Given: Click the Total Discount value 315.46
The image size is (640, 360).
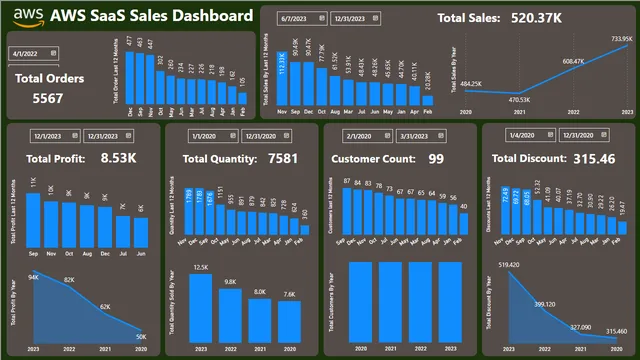Looking at the screenshot, I should pyautogui.click(x=594, y=159).
